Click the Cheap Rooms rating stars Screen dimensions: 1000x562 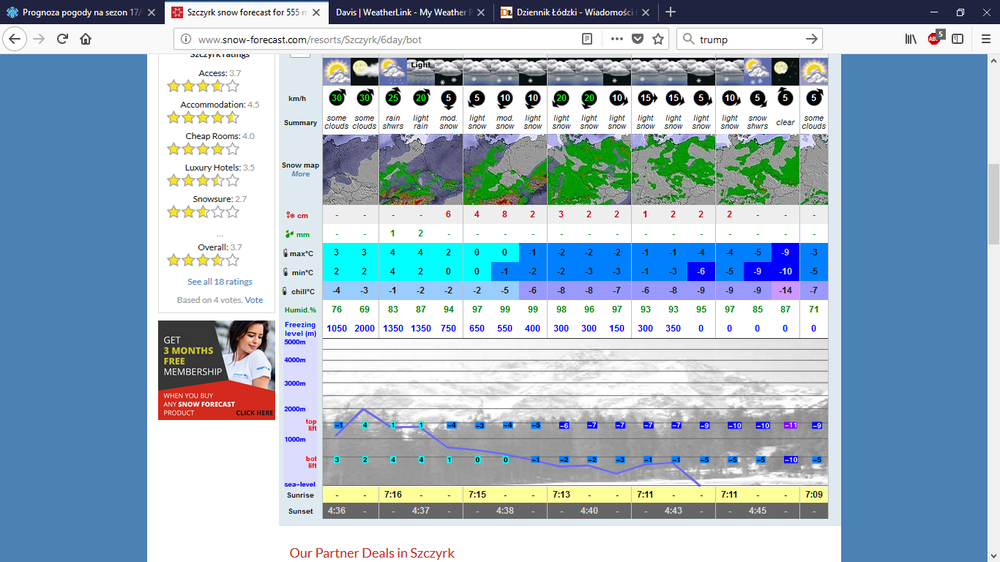203,149
